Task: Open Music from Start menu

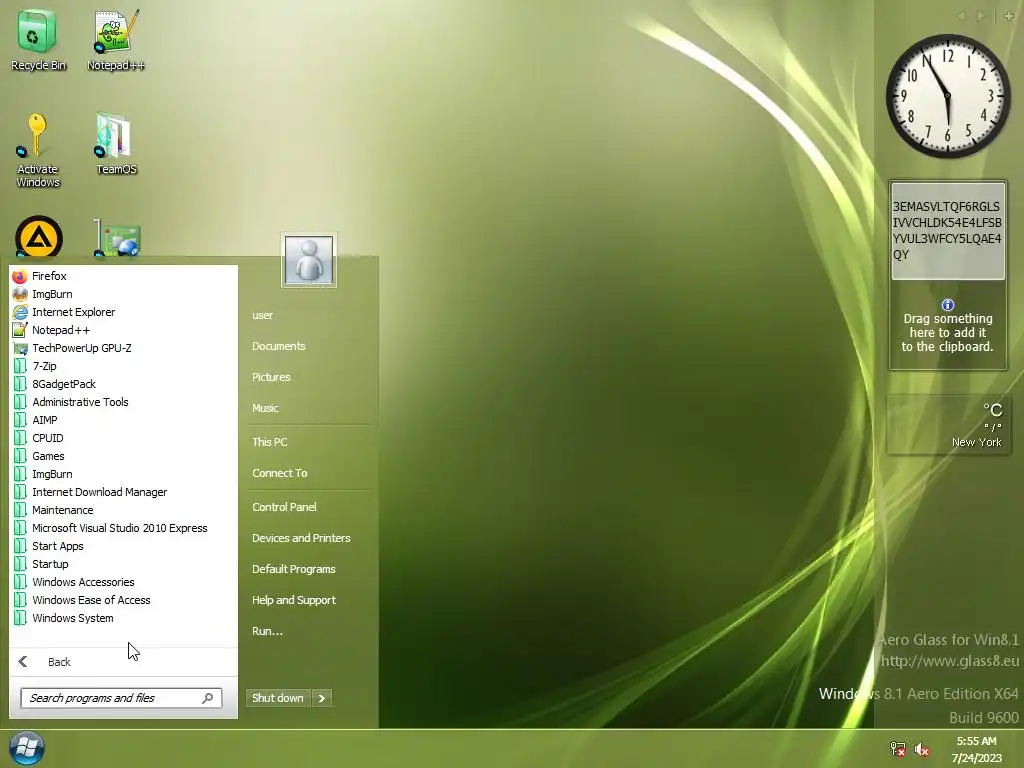Action: pos(265,408)
